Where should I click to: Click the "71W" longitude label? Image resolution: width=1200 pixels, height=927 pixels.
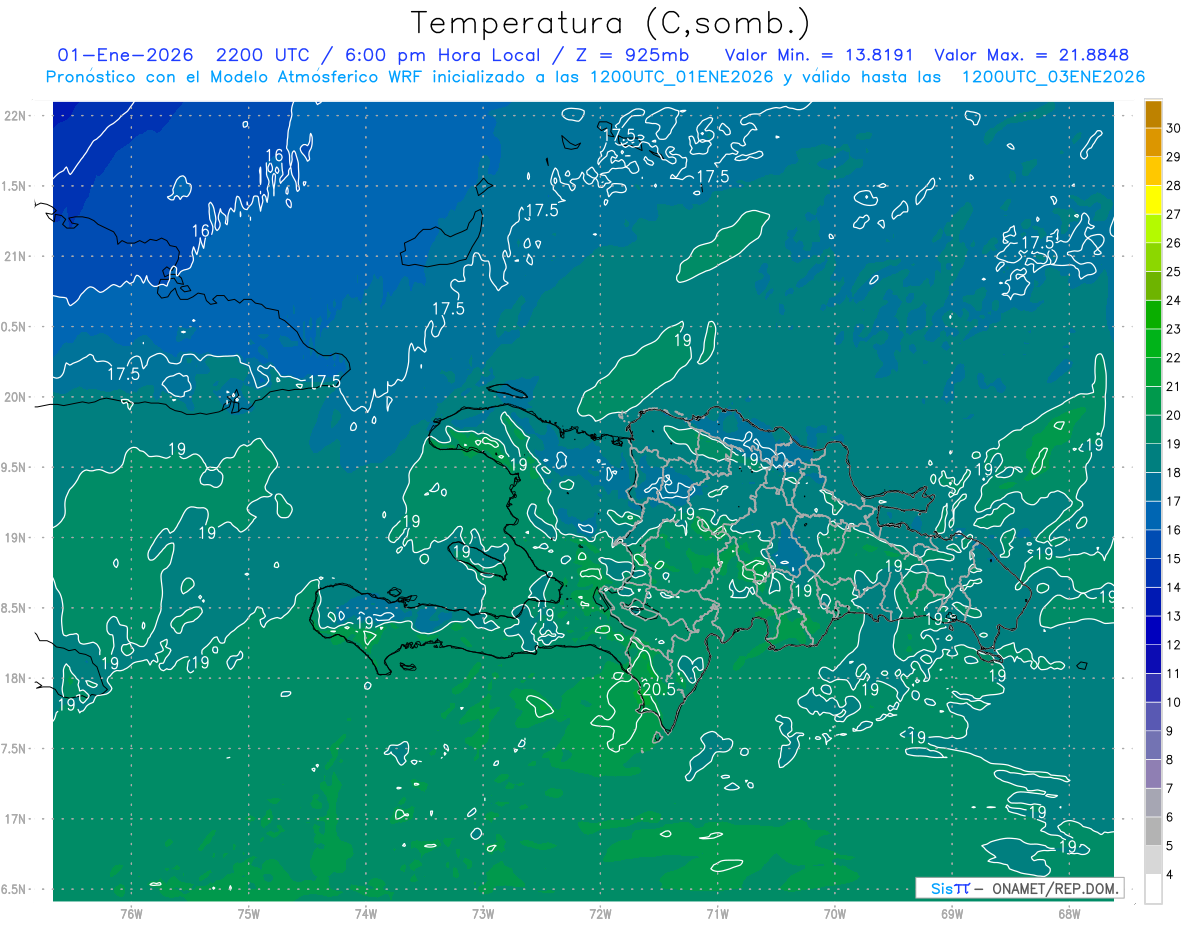point(717,913)
